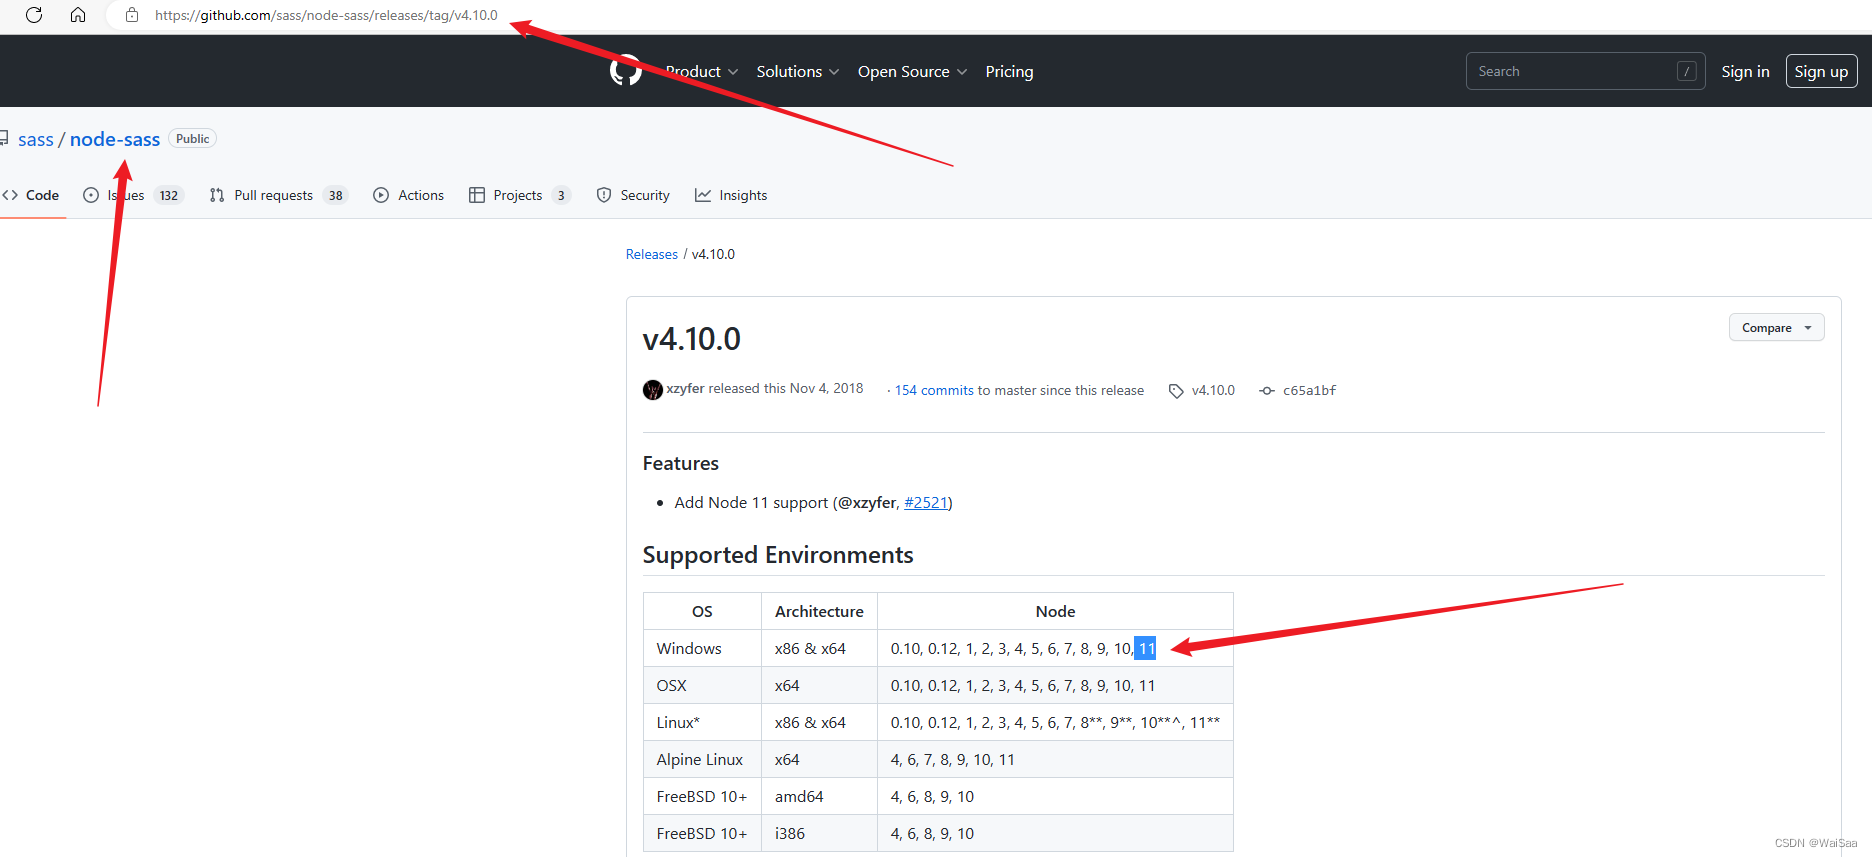Click the Projects count badge 3

coord(561,195)
